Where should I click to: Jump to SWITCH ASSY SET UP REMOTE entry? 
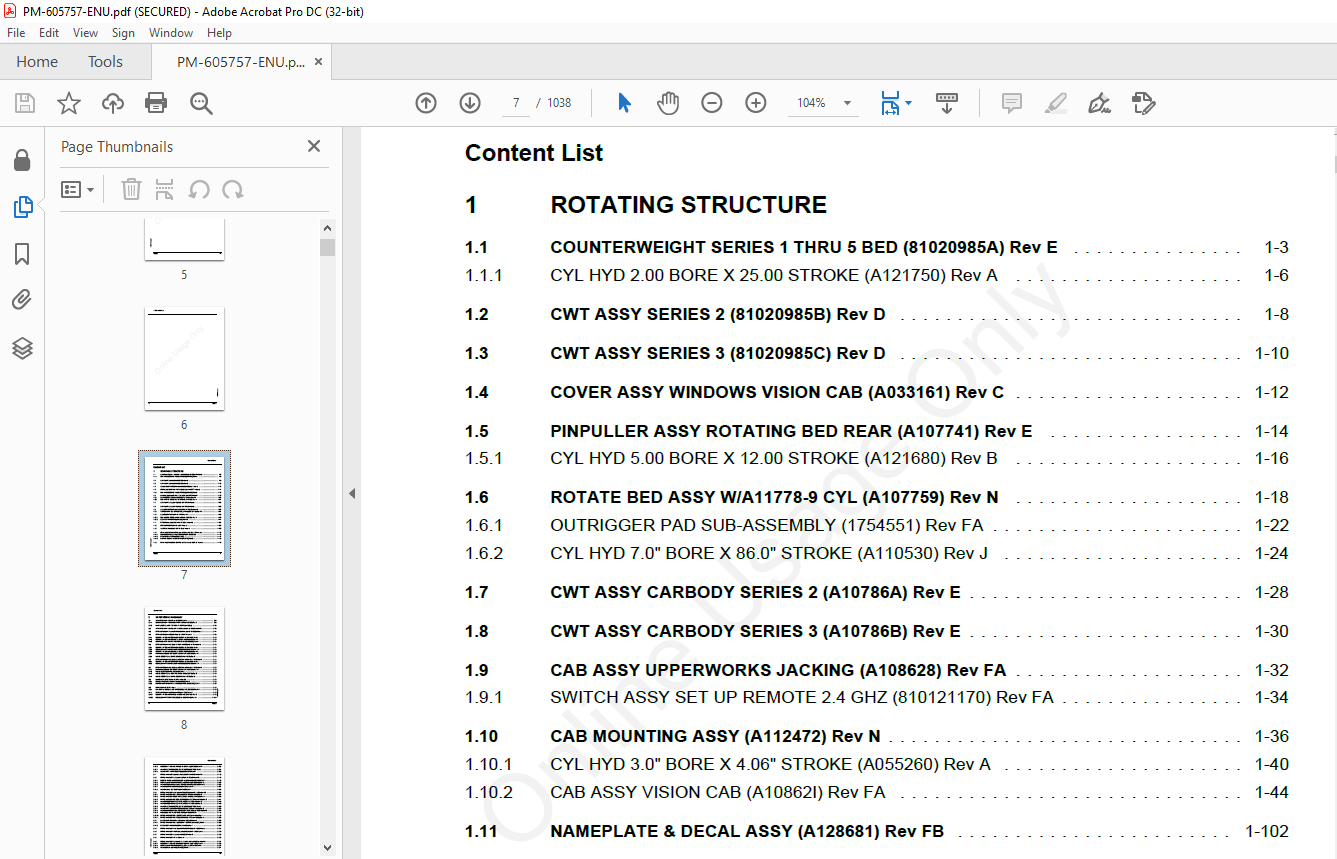pos(876,697)
